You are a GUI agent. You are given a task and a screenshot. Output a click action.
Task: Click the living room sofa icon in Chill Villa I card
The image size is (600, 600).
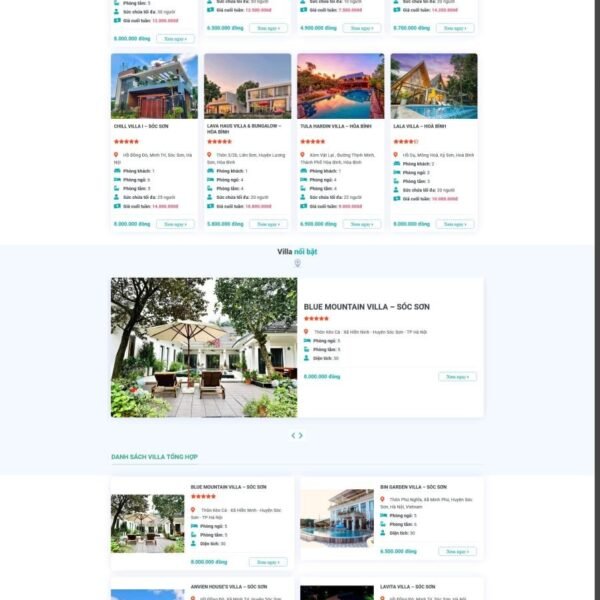117,171
